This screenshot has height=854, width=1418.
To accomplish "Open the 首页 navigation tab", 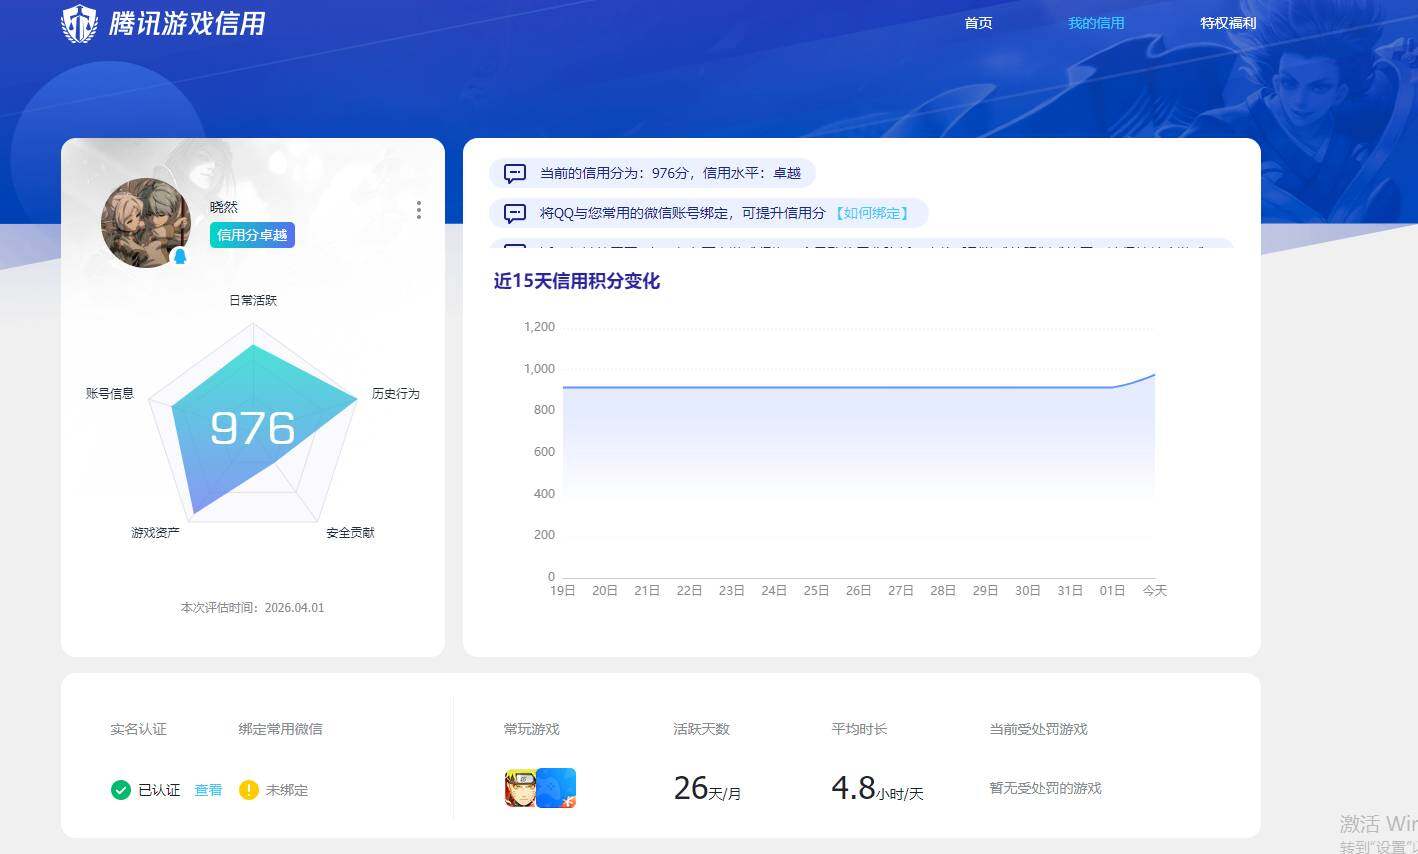I will (x=978, y=23).
